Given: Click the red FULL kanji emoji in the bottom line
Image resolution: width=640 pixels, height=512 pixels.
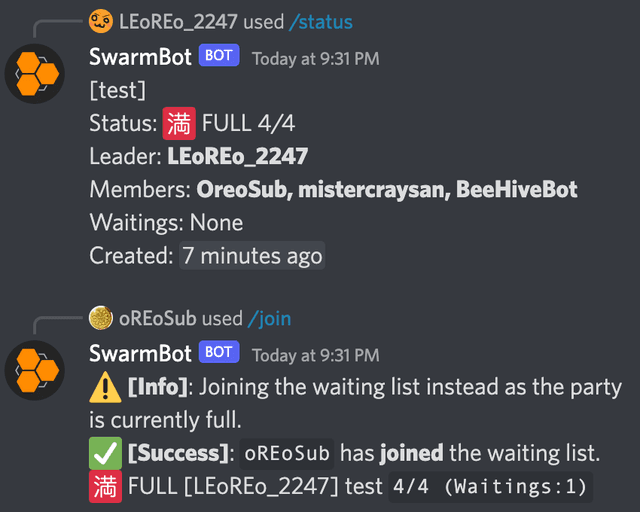Looking at the screenshot, I should 105,487.
